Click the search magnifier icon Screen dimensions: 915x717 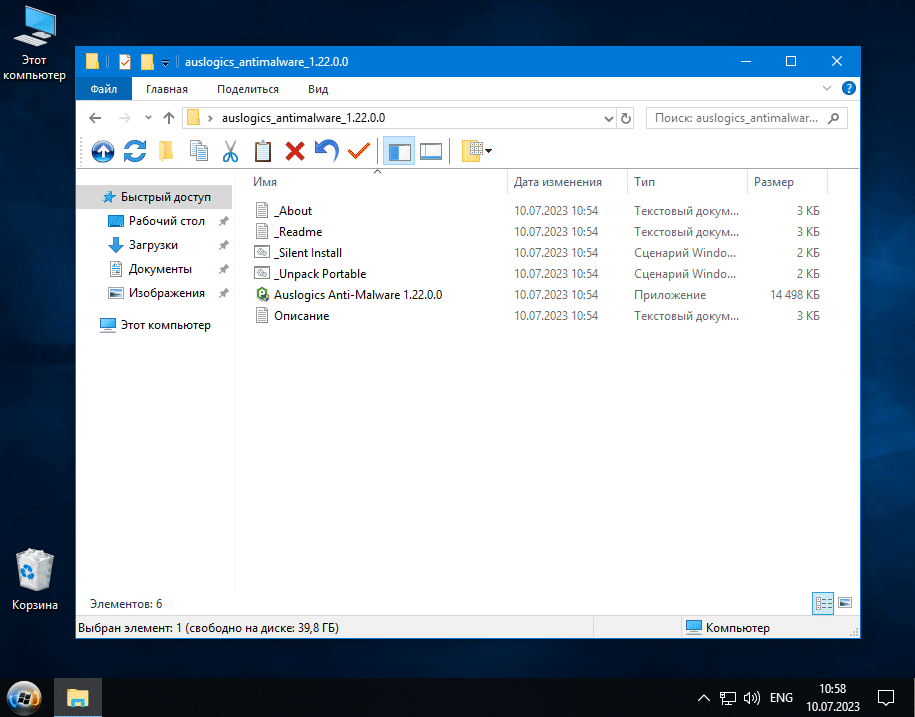[834, 118]
